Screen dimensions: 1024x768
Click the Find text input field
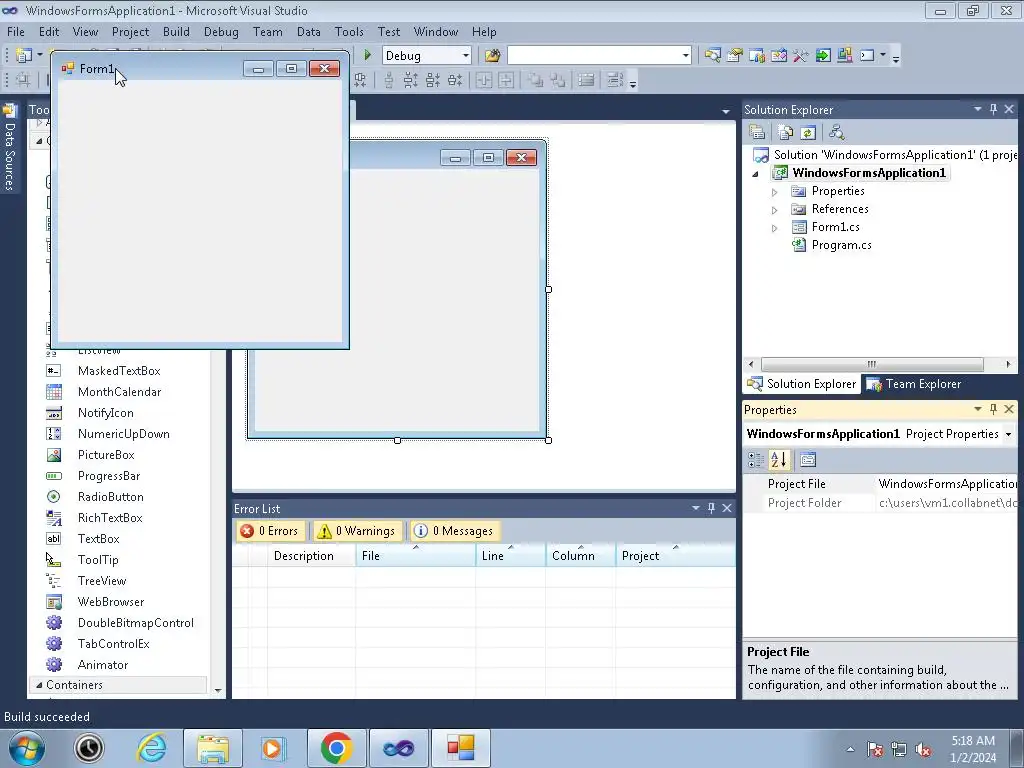[594, 56]
